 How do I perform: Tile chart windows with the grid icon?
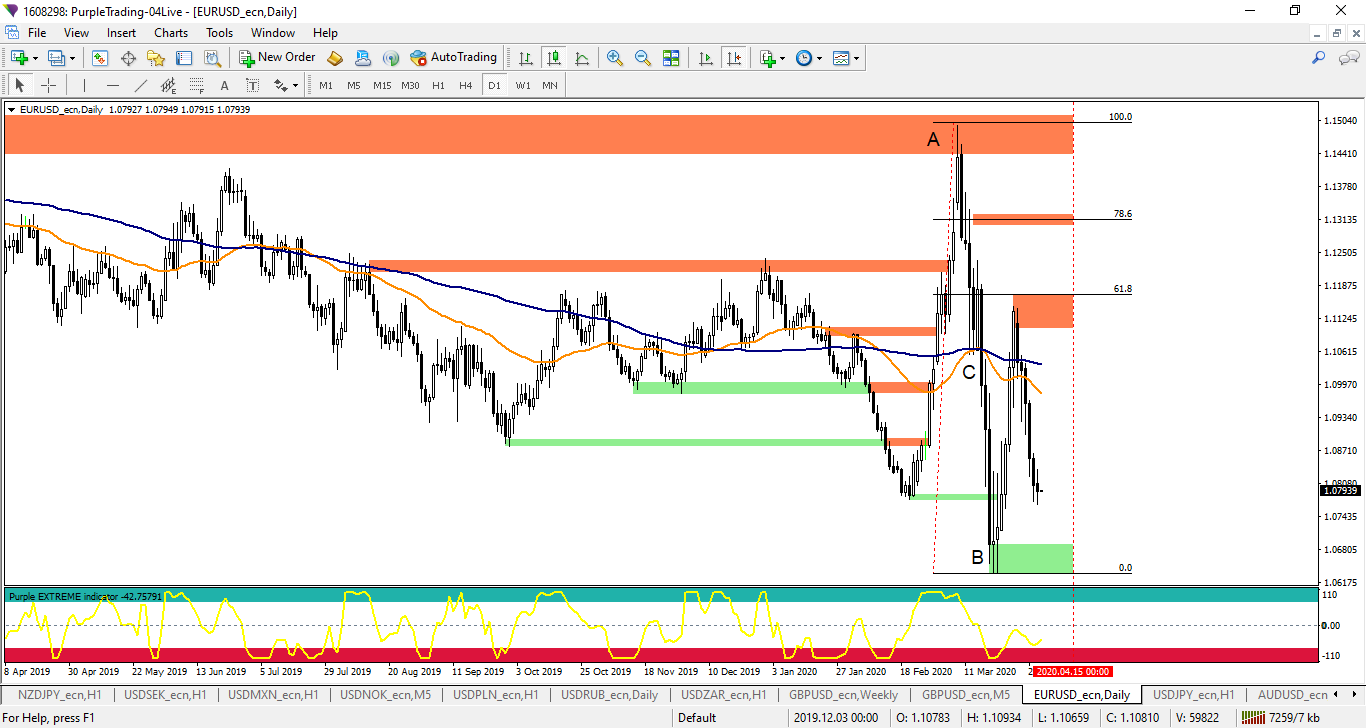coord(671,58)
